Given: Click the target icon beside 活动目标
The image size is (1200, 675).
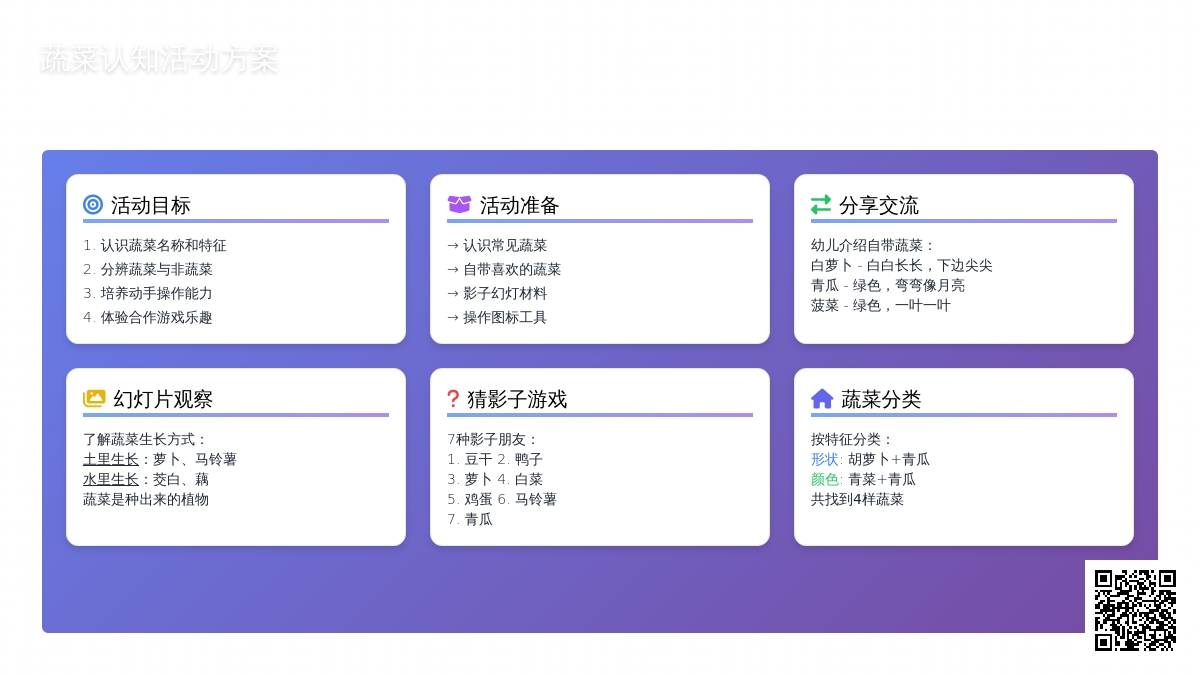Looking at the screenshot, I should (93, 205).
